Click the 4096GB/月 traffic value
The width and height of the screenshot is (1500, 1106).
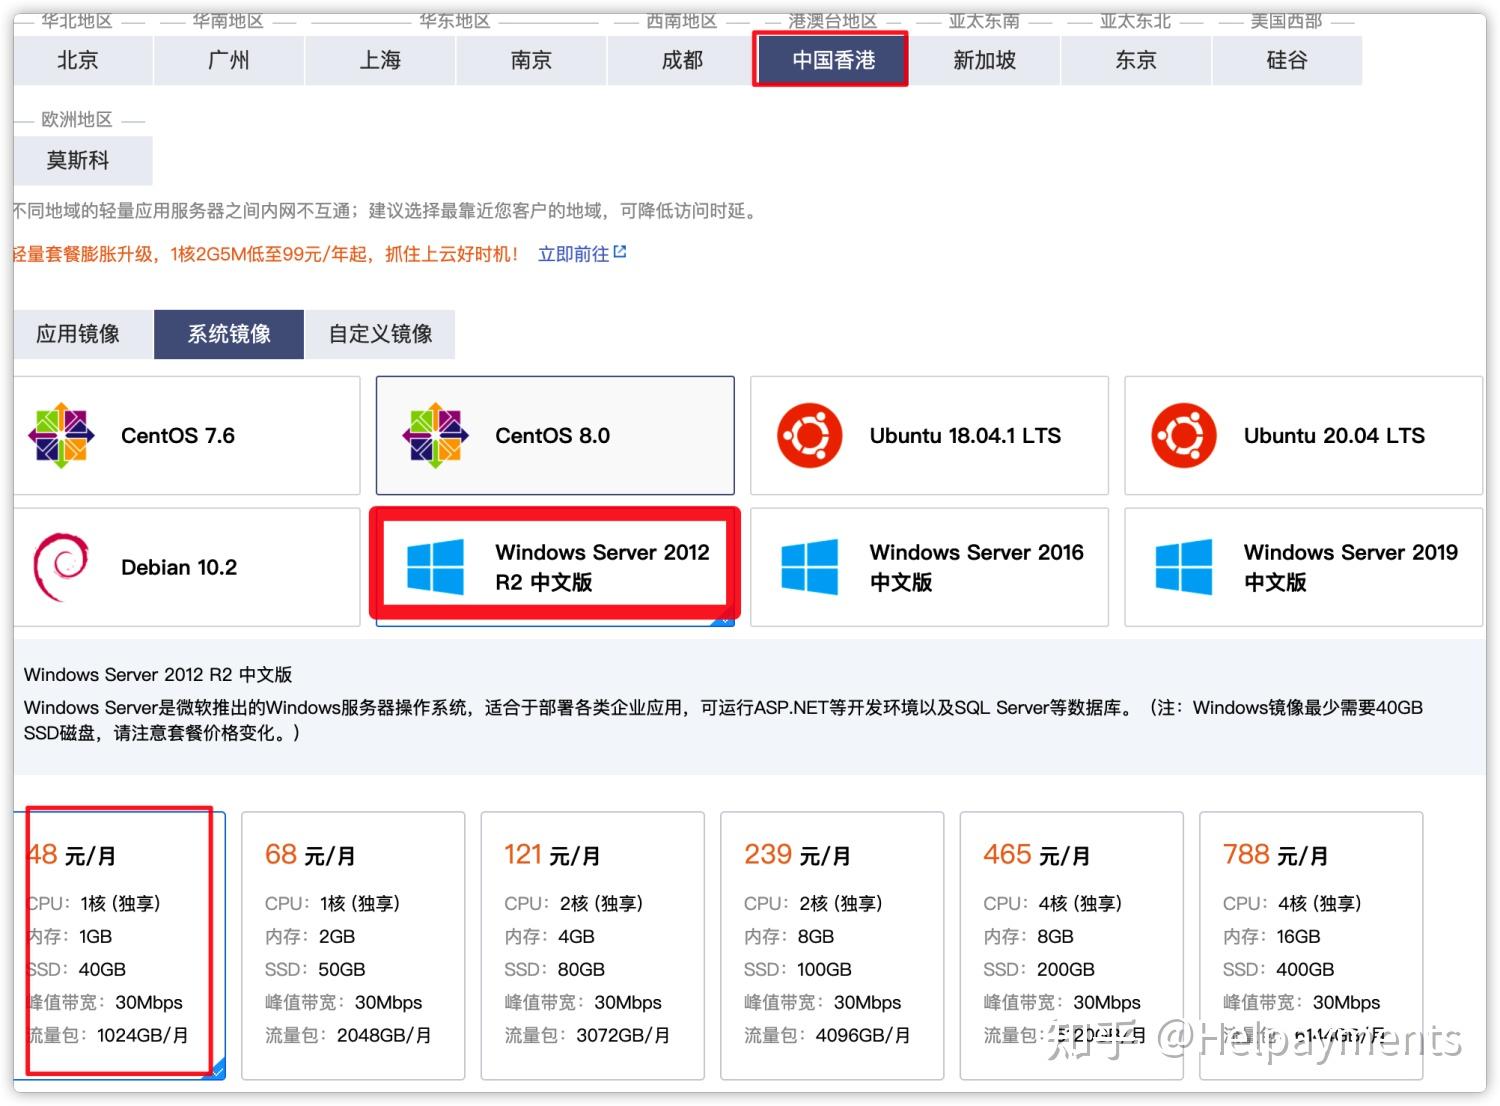pos(863,1036)
